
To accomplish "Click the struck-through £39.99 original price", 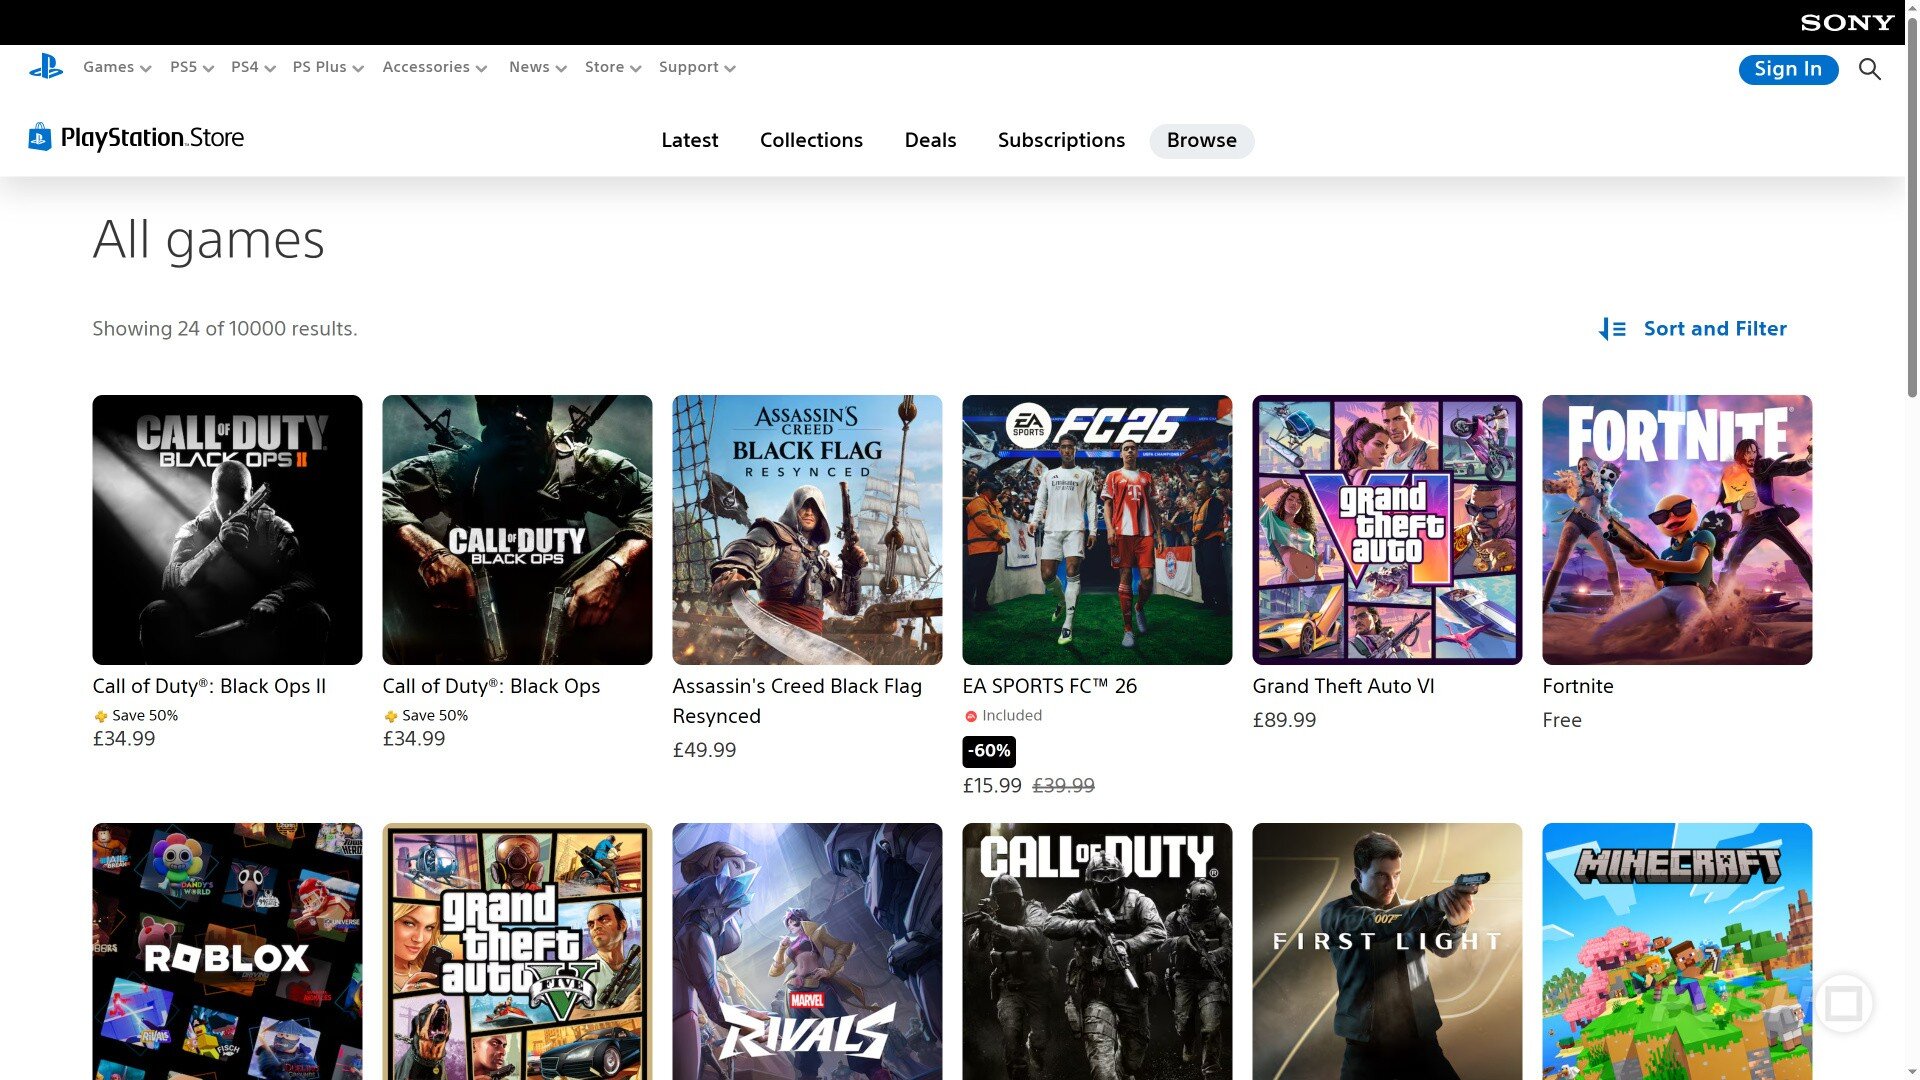I will pyautogui.click(x=1063, y=786).
